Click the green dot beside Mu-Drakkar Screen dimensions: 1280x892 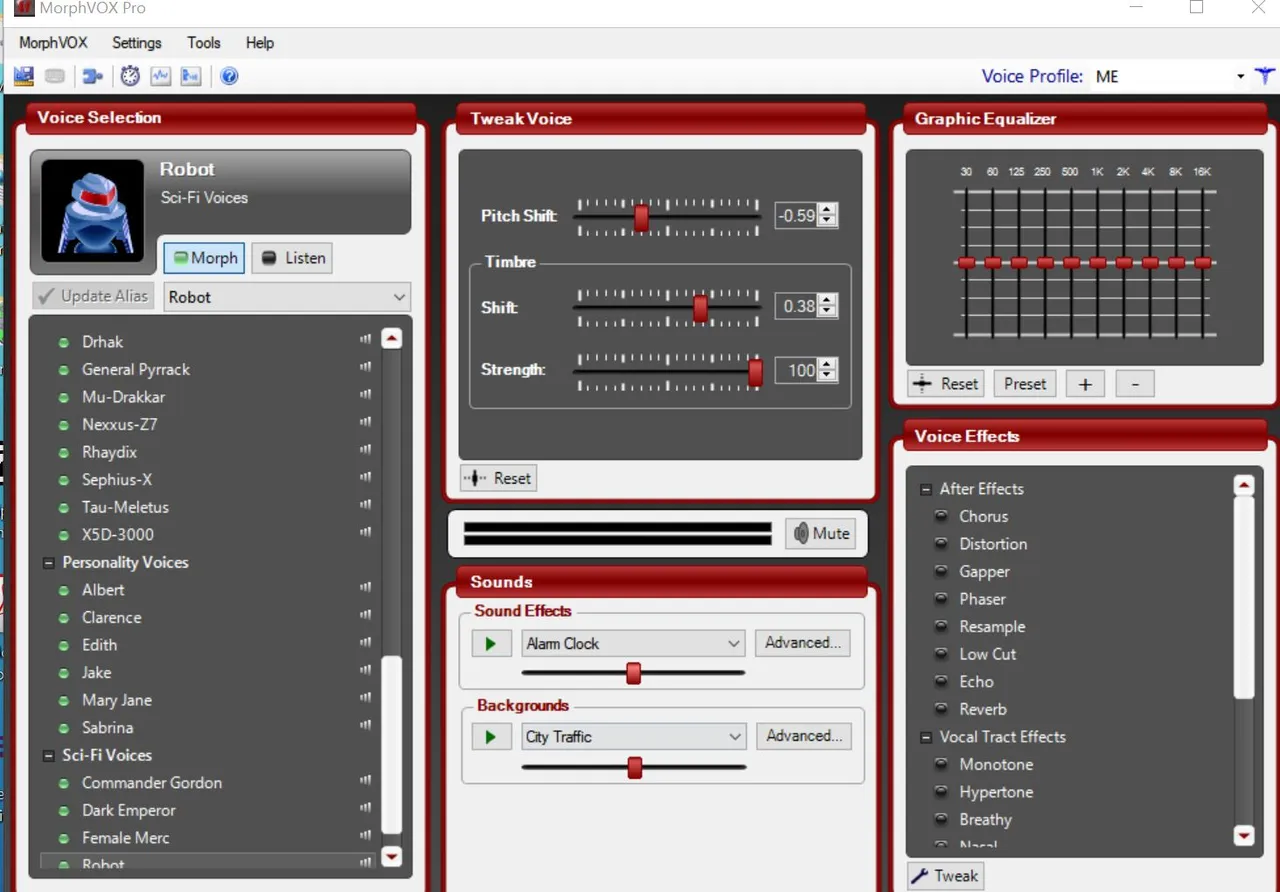pos(64,398)
